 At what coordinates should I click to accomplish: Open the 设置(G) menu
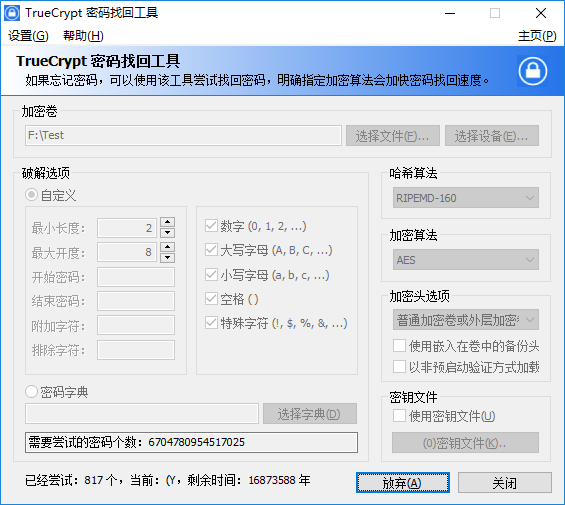point(28,36)
